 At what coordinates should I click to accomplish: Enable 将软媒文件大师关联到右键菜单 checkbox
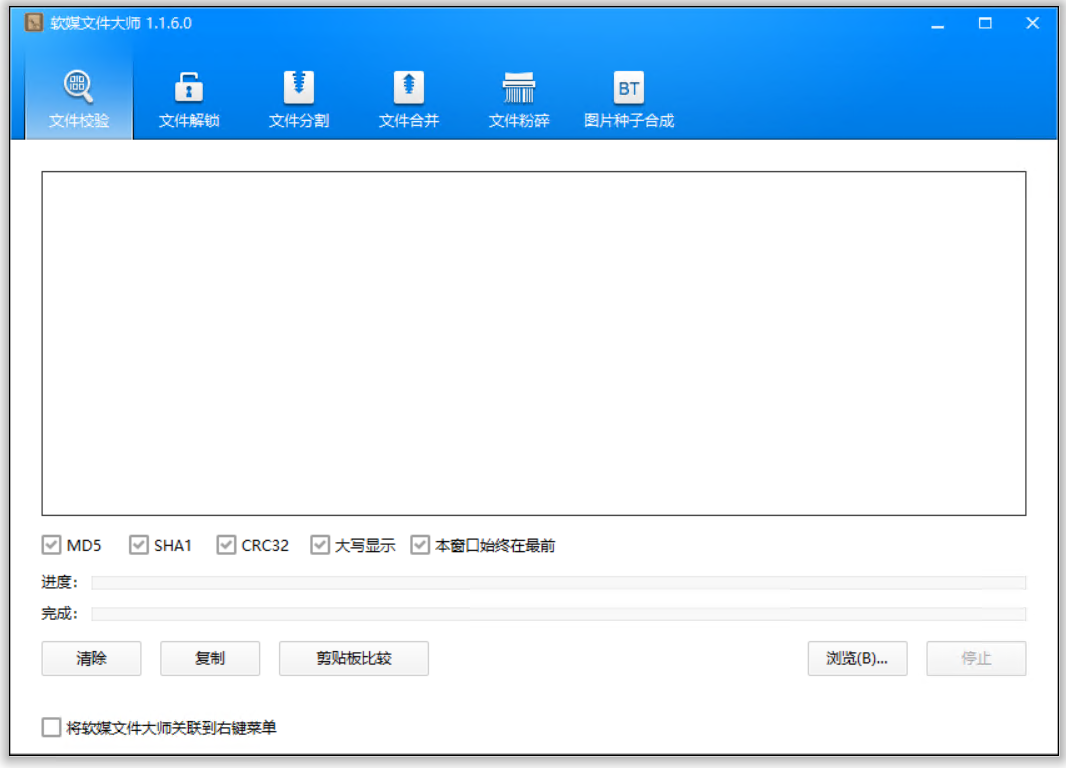tap(51, 727)
